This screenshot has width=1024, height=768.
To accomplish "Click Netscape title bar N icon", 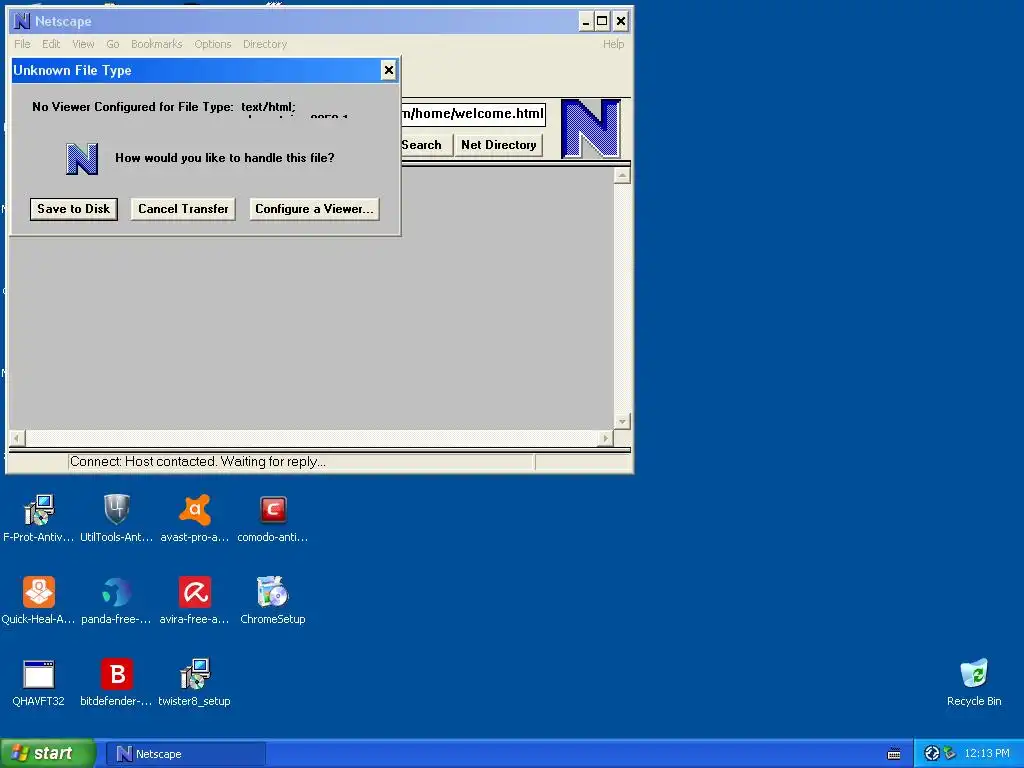I will tap(22, 21).
